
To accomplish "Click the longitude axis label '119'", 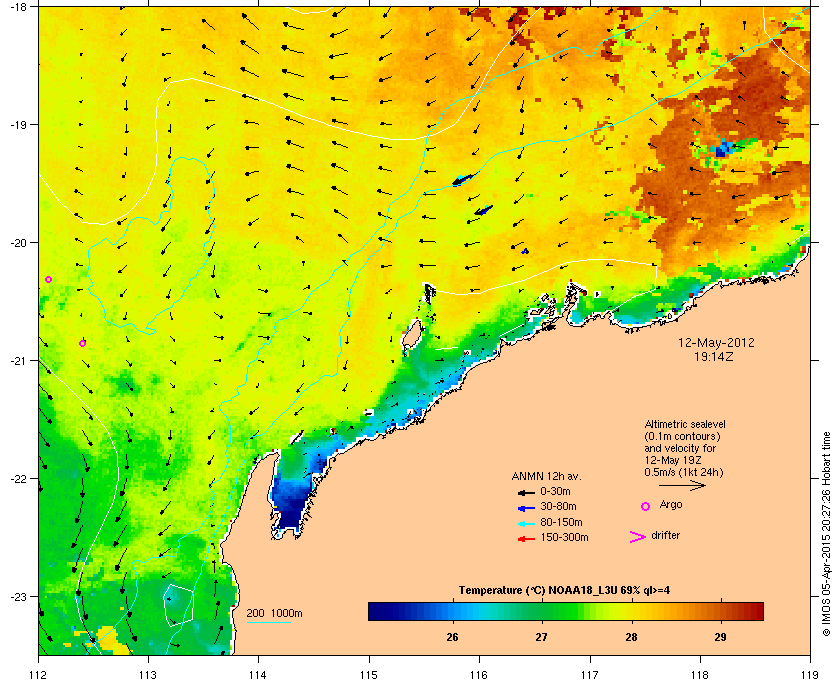I will pos(811,675).
